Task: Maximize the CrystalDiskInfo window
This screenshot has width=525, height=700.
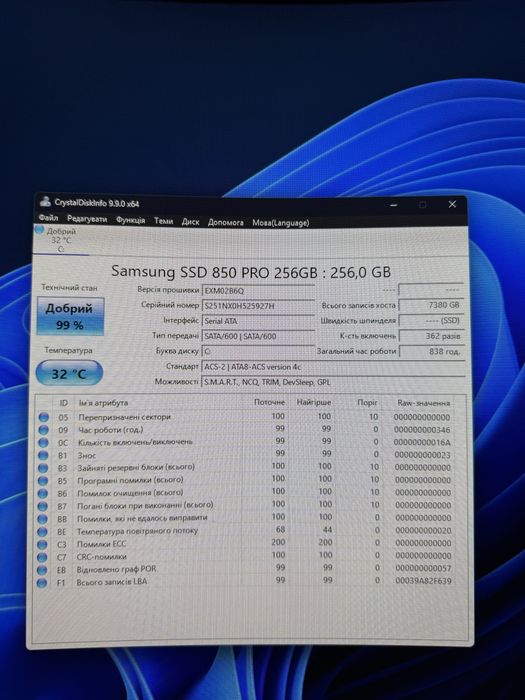Action: (422, 205)
